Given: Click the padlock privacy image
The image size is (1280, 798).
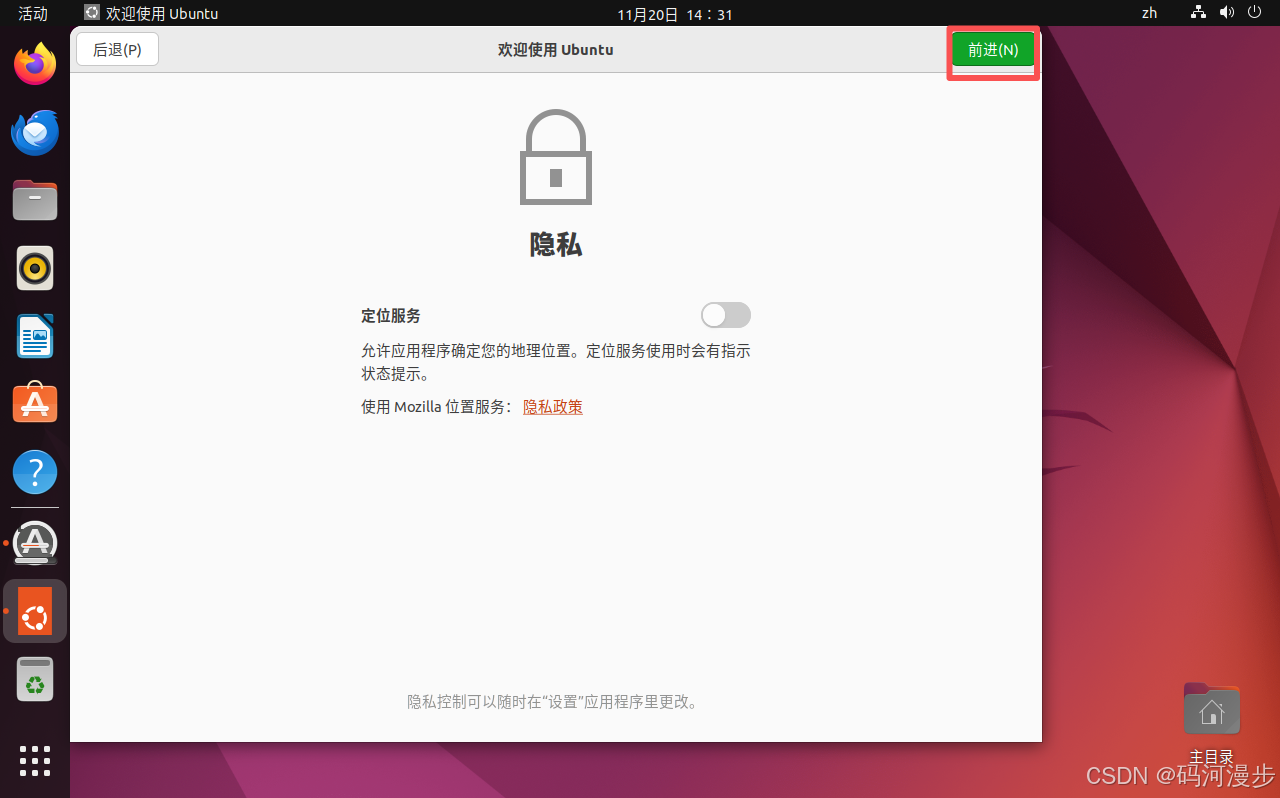Looking at the screenshot, I should (556, 157).
